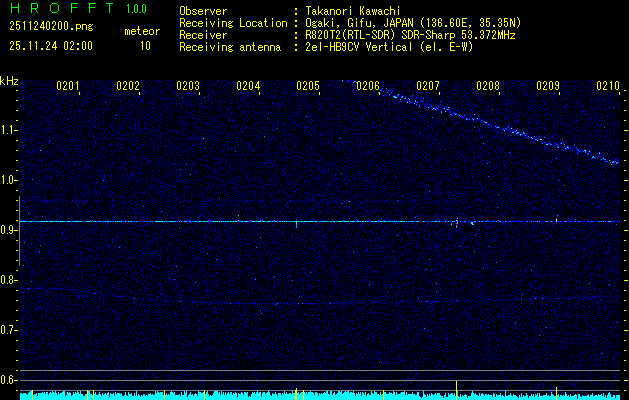Click the meteor count value 10

tap(145, 46)
